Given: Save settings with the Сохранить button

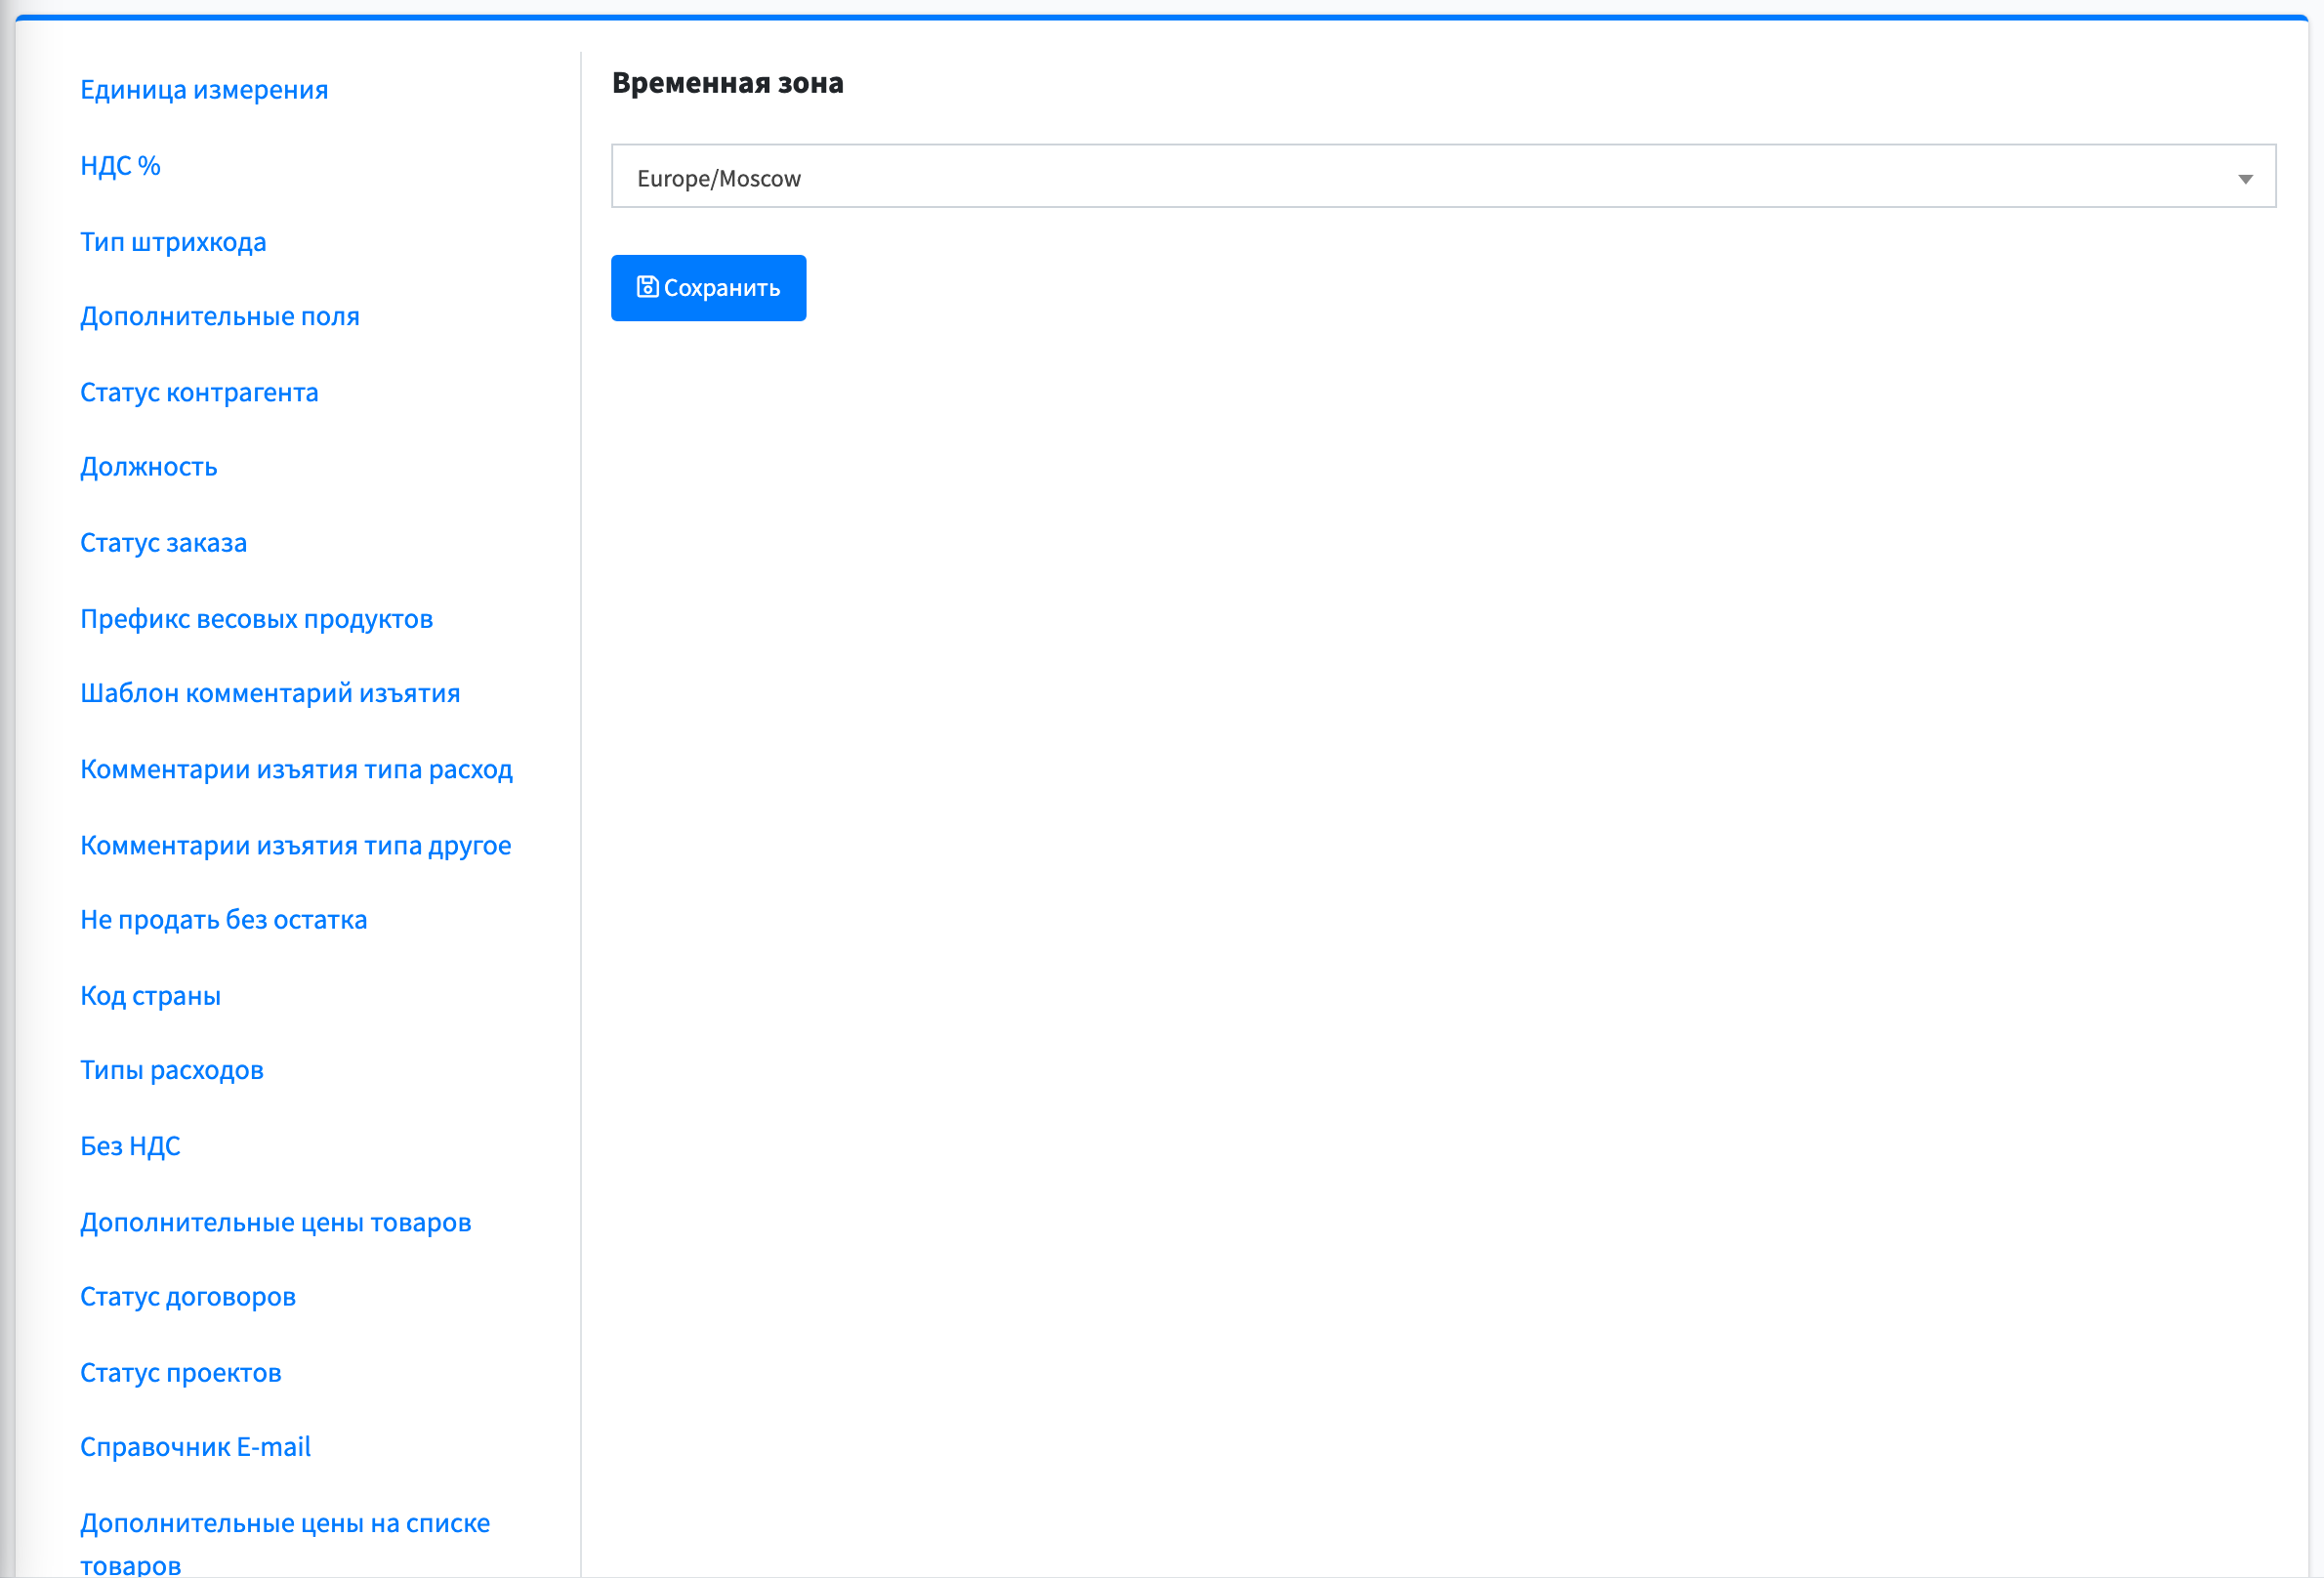Looking at the screenshot, I should 708,288.
